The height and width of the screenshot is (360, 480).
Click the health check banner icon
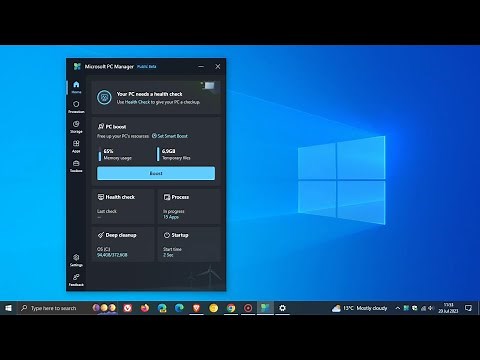tap(104, 97)
